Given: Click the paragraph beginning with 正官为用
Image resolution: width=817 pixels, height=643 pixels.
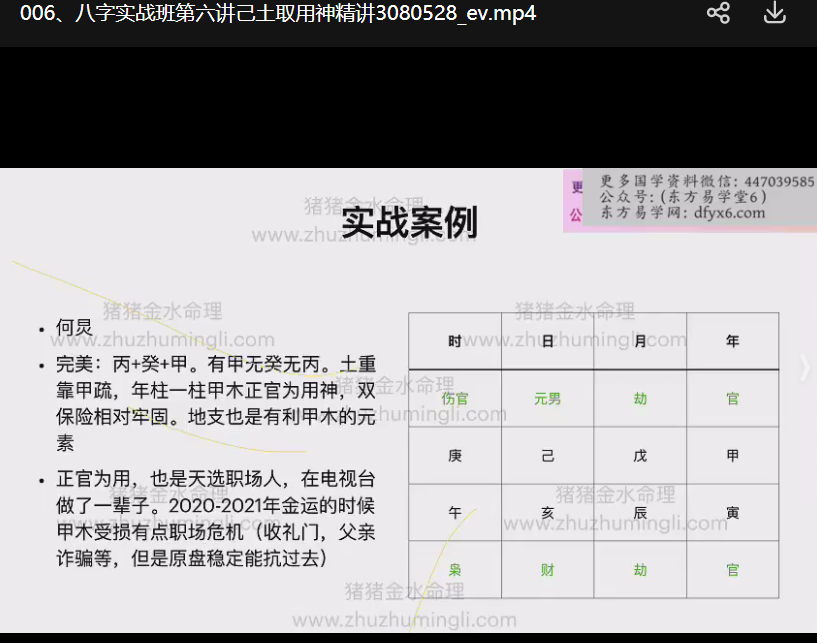Looking at the screenshot, I should point(215,518).
